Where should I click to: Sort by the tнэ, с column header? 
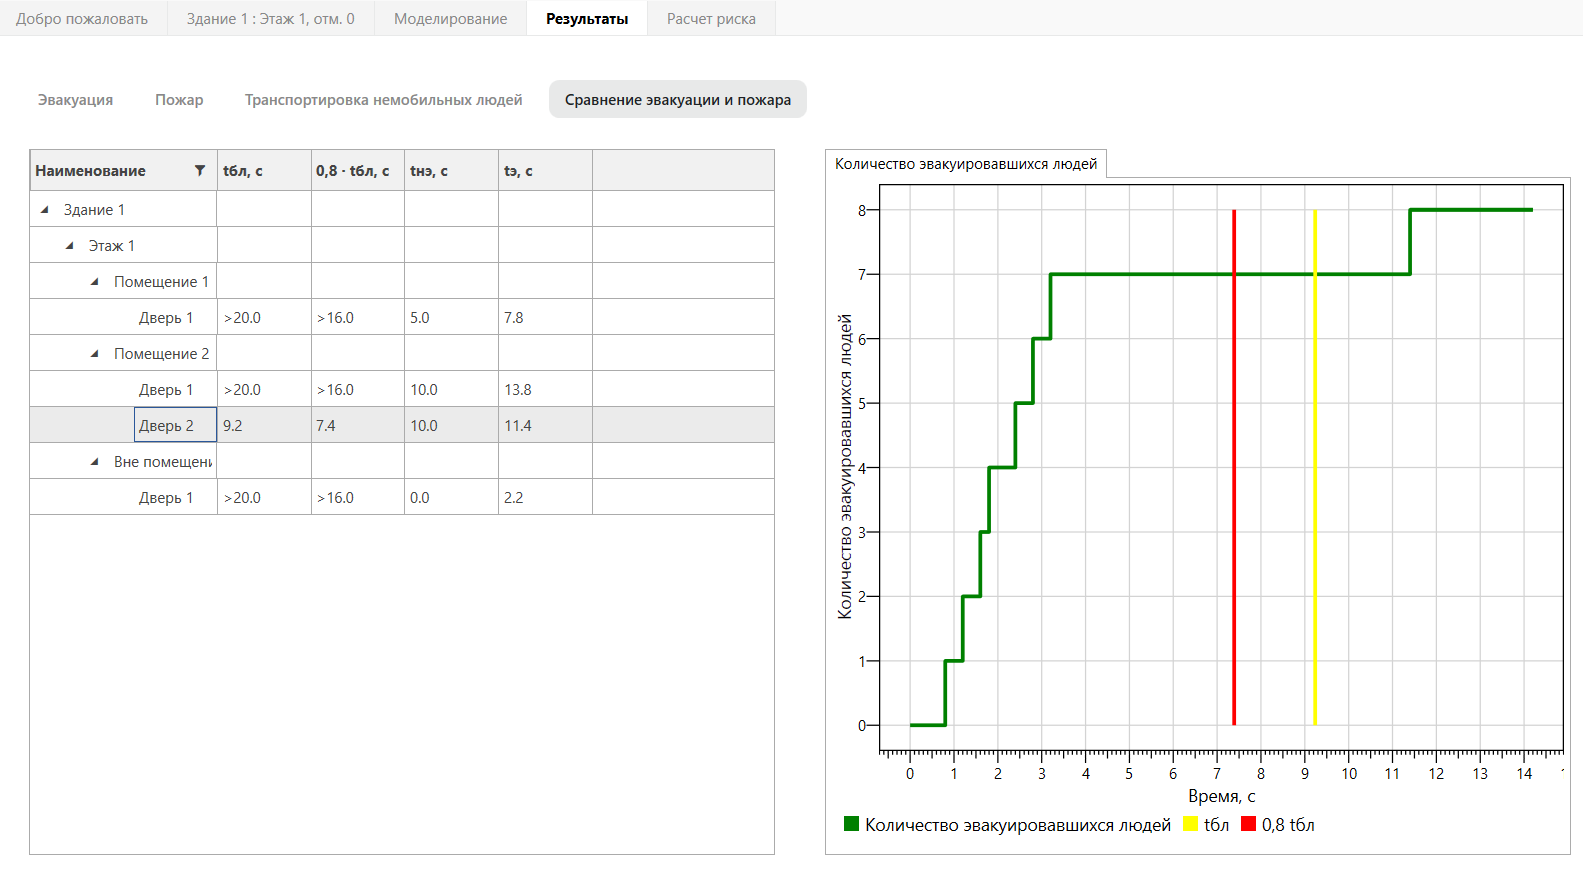tap(451, 171)
